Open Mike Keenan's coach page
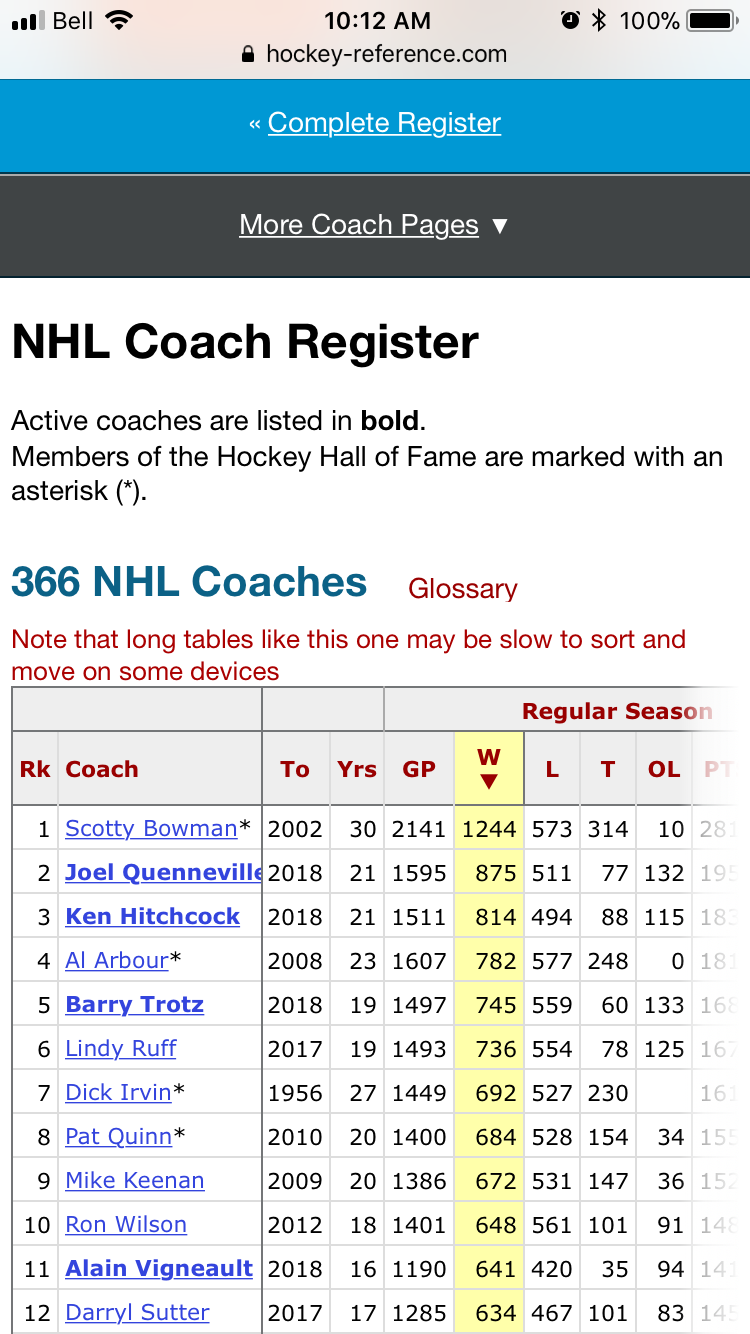The image size is (750, 1334). click(x=135, y=1181)
